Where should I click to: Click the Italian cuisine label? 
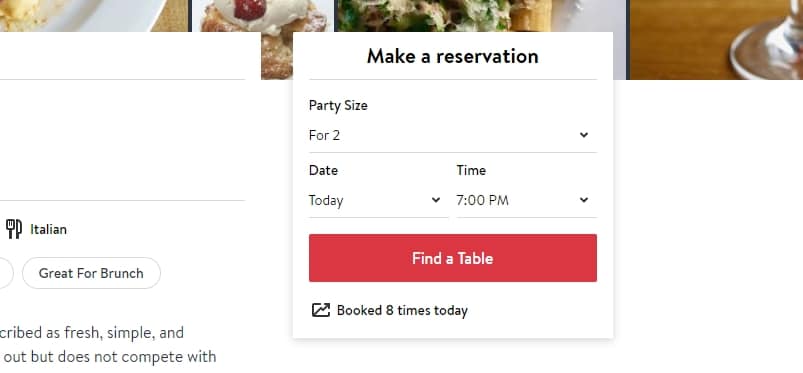pyautogui.click(x=48, y=229)
